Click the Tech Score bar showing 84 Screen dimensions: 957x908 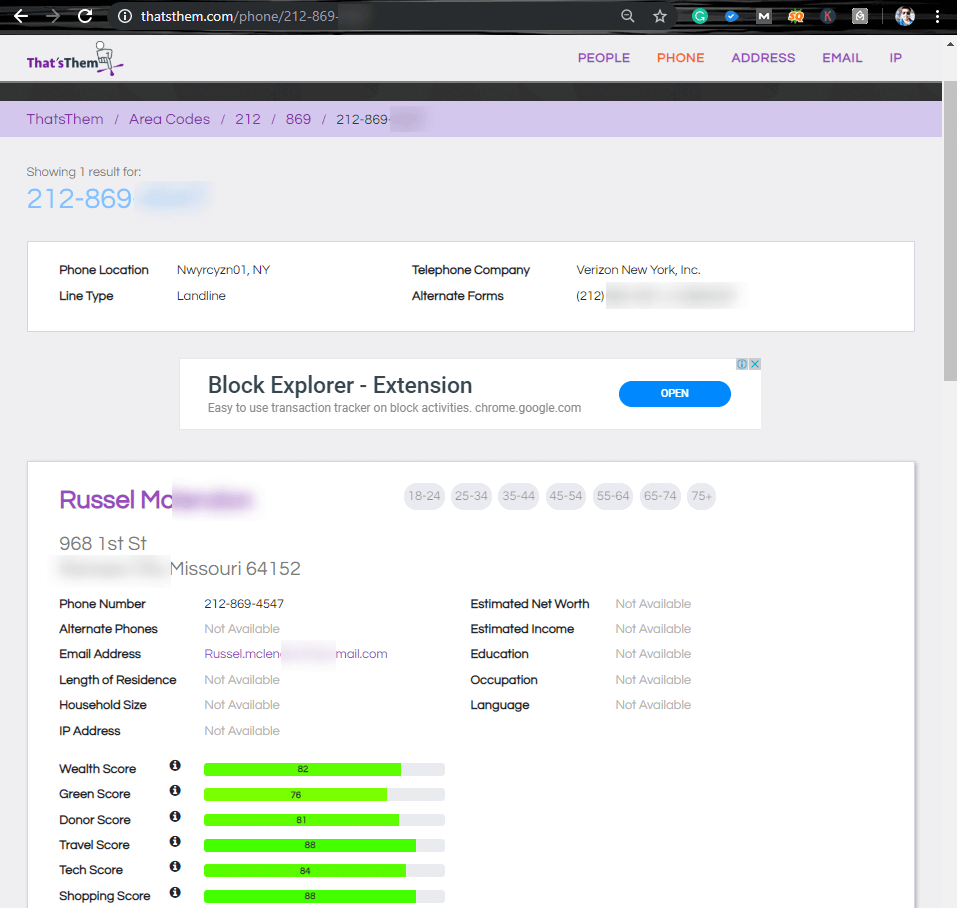[324, 871]
